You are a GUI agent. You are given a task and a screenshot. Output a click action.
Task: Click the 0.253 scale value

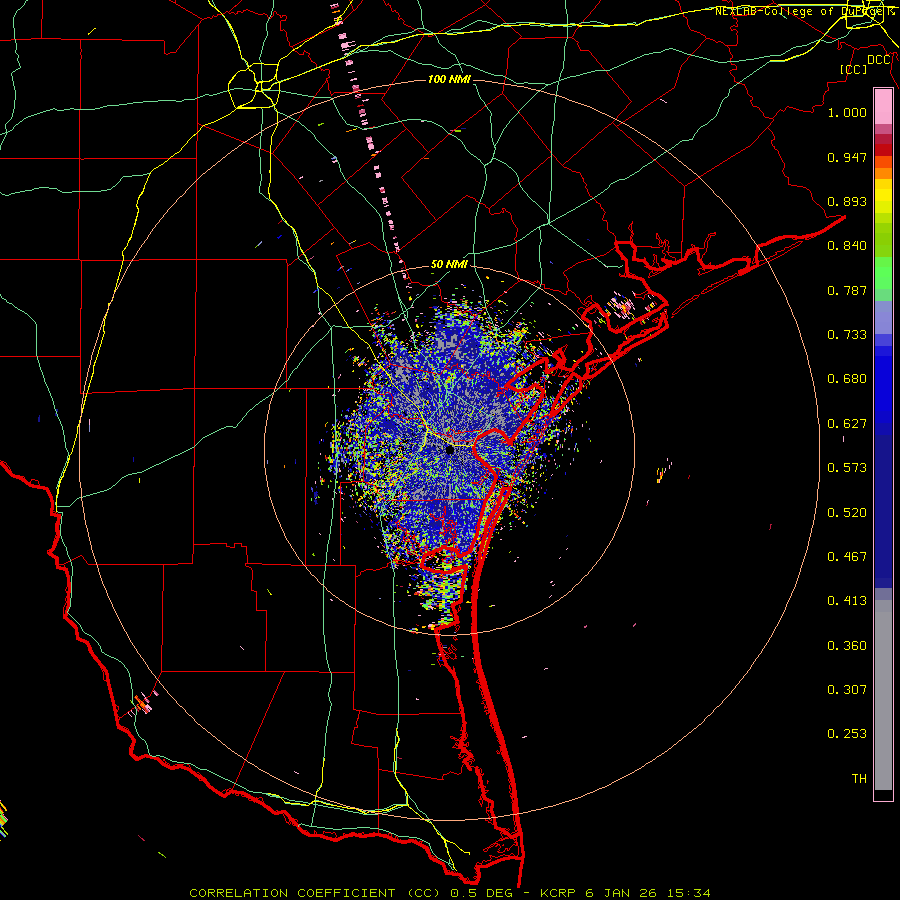click(847, 734)
